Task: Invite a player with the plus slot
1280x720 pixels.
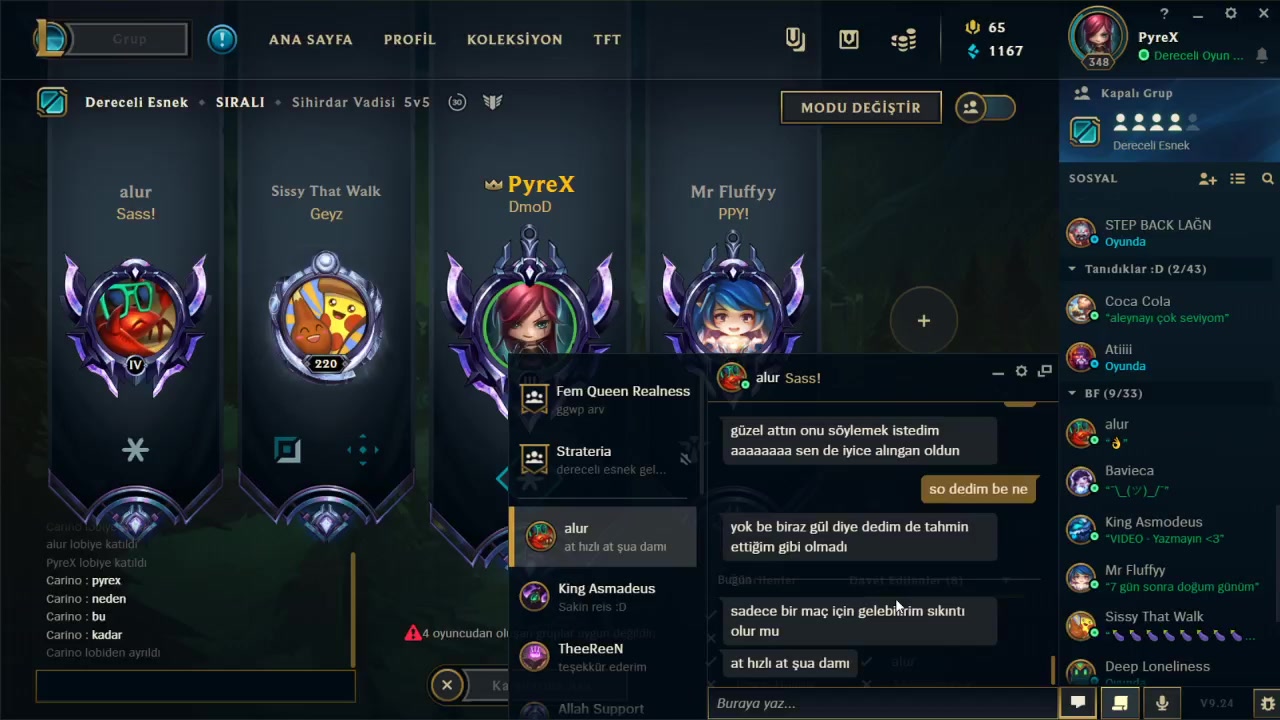Action: pyautogui.click(x=924, y=321)
